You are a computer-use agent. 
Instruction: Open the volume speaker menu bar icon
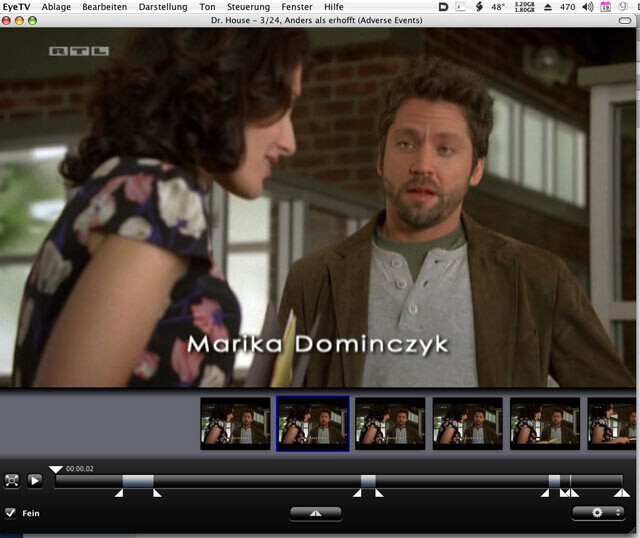588,7
